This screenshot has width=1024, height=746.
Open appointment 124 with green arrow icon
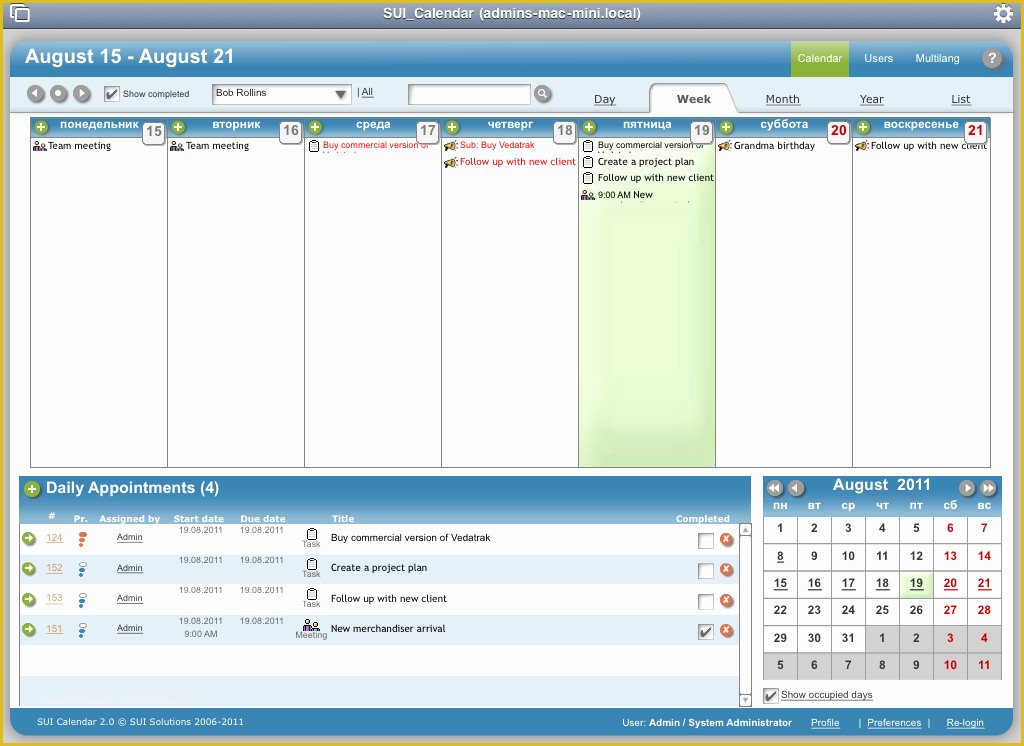(29, 537)
